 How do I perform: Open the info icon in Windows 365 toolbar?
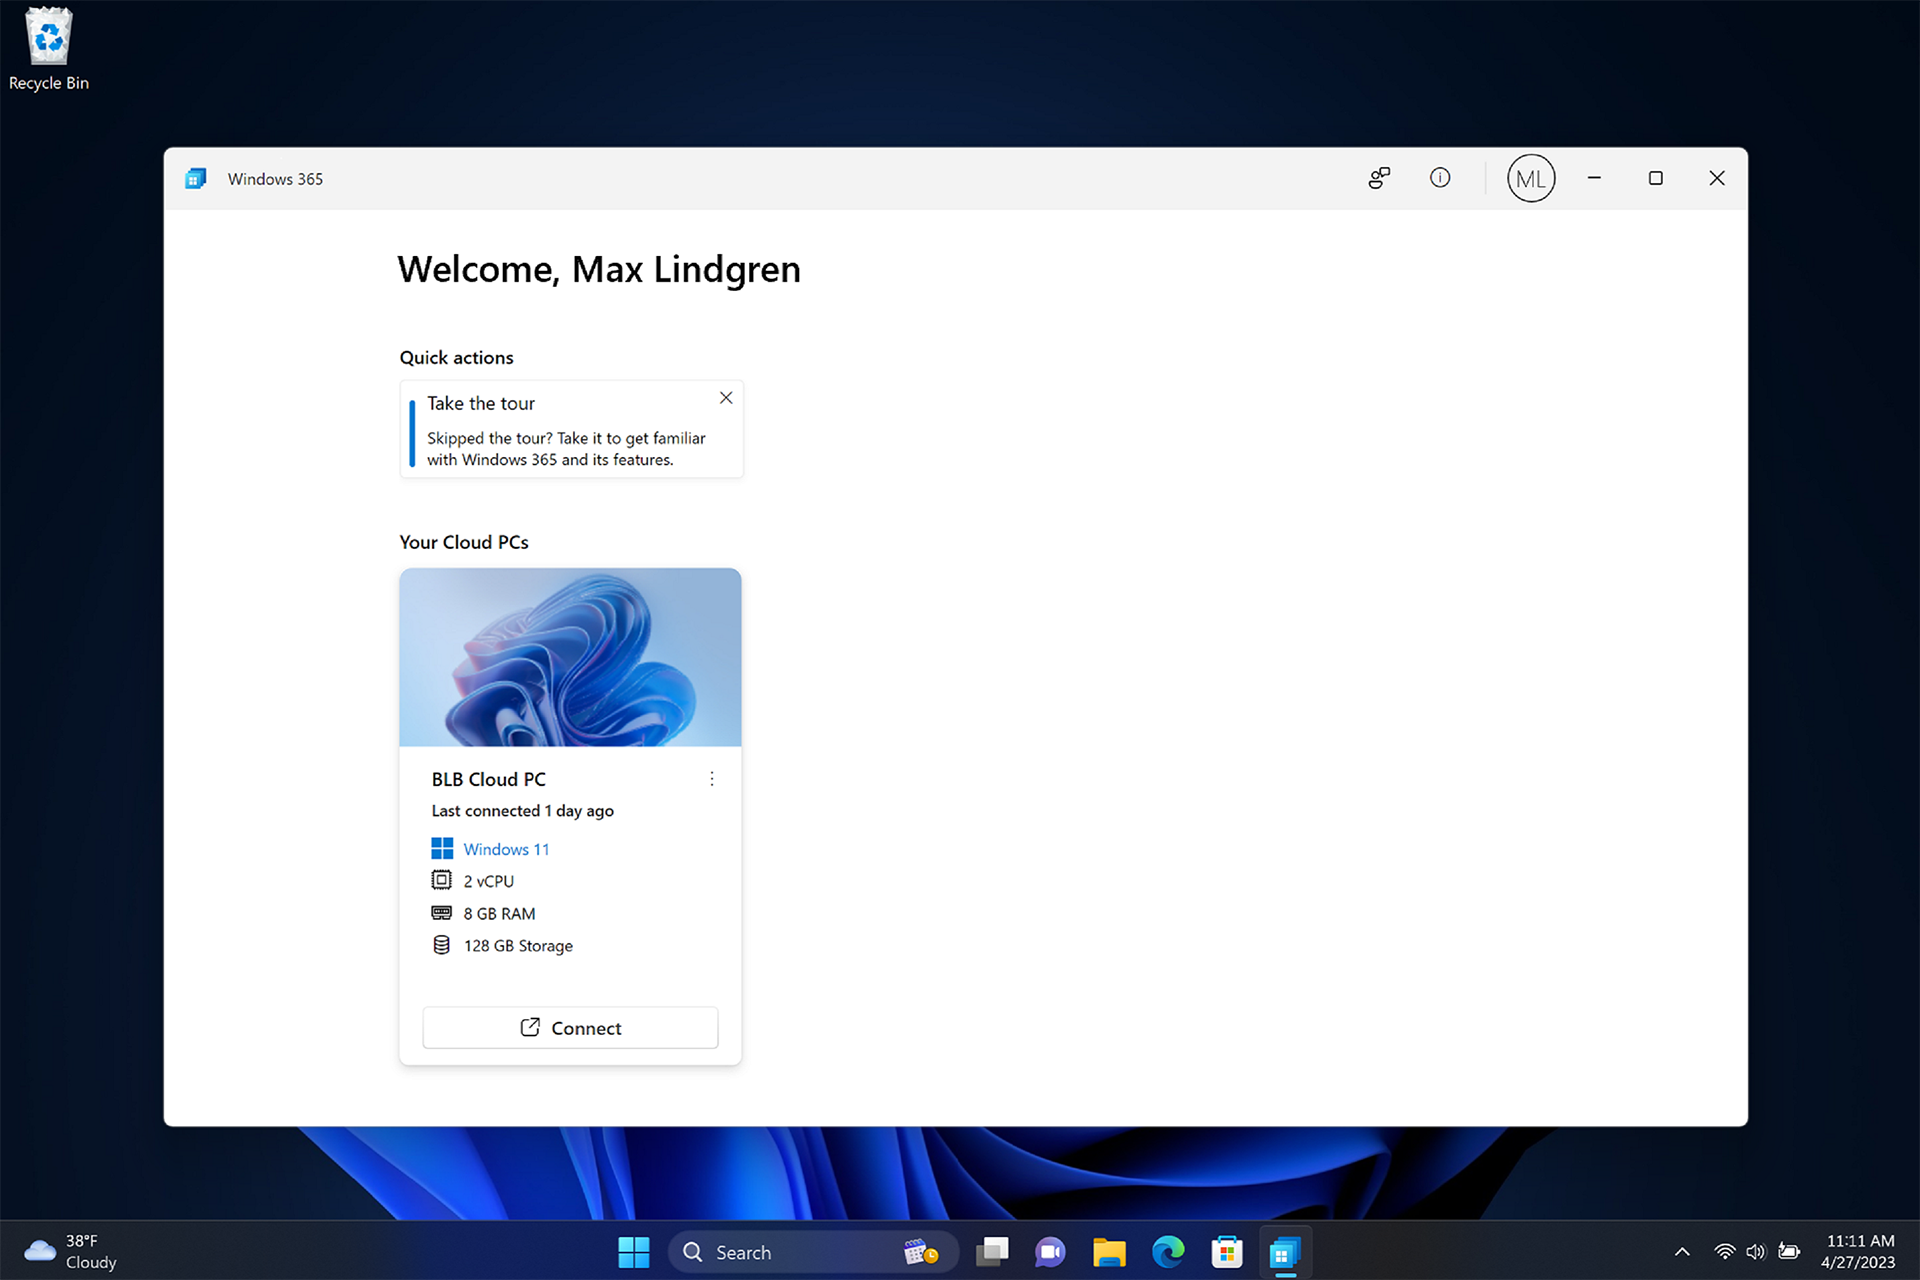pos(1439,177)
